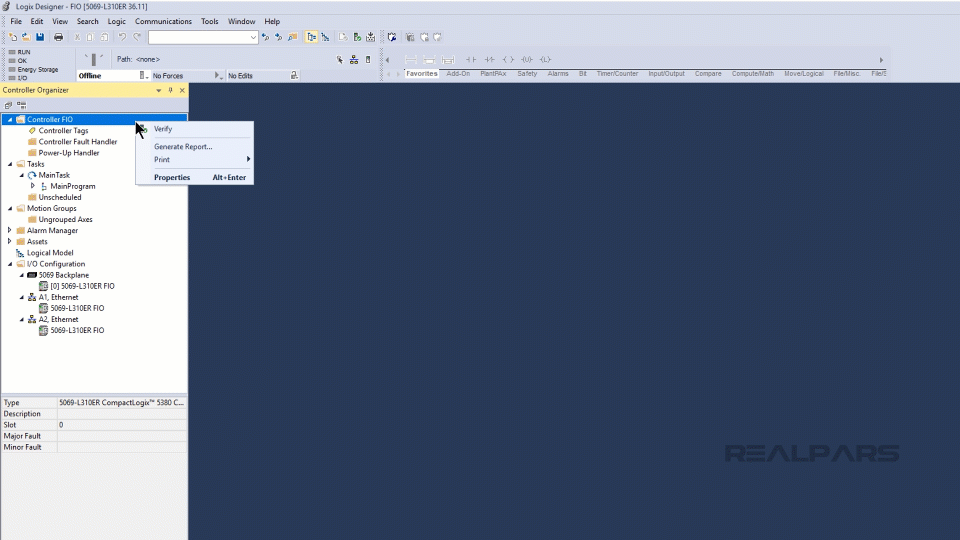
Task: Open Controller Organizer window options dropdown arrow
Action: [159, 90]
